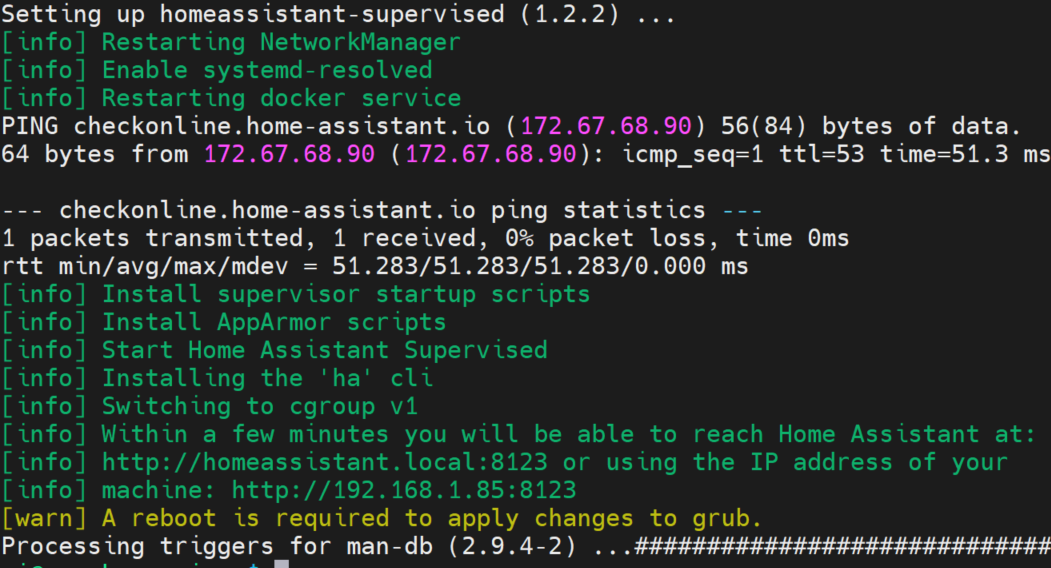The width and height of the screenshot is (1051, 568).
Task: Click the 'Install AppArmor scripts' line
Action: [x=224, y=322]
